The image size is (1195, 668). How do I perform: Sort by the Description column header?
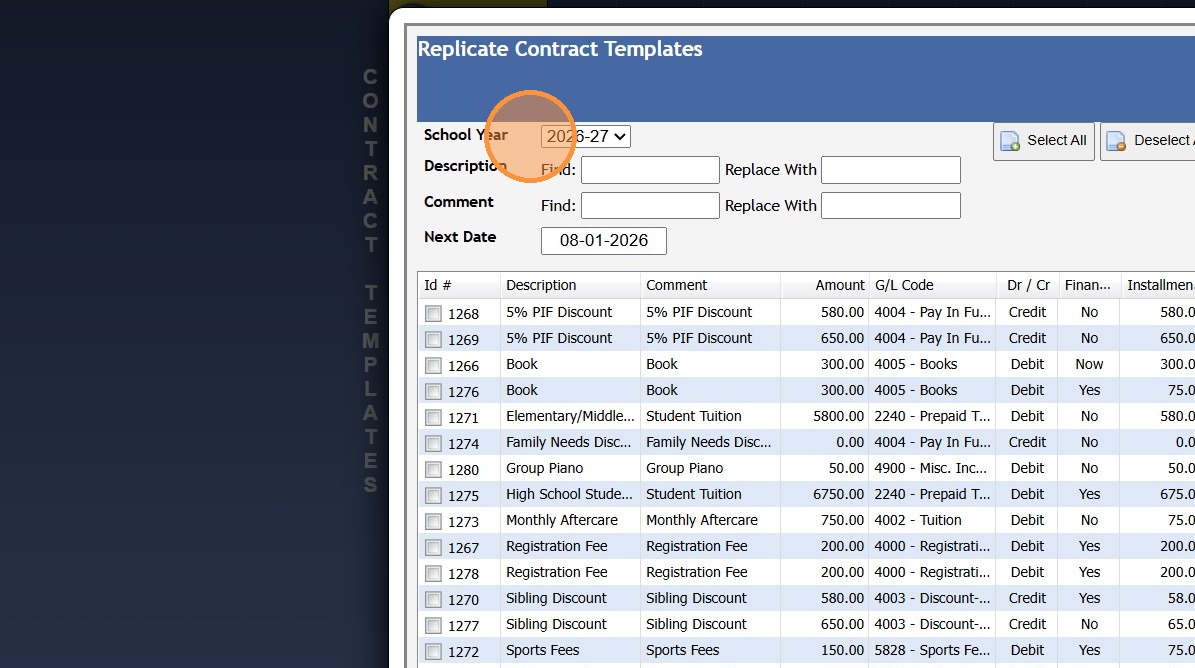point(570,285)
